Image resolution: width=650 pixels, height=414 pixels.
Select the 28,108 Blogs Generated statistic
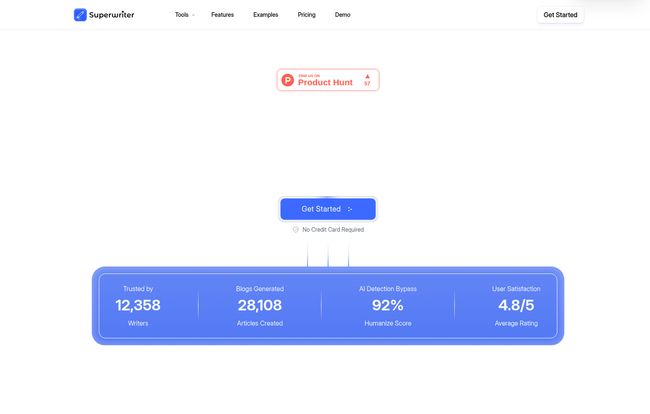(259, 305)
